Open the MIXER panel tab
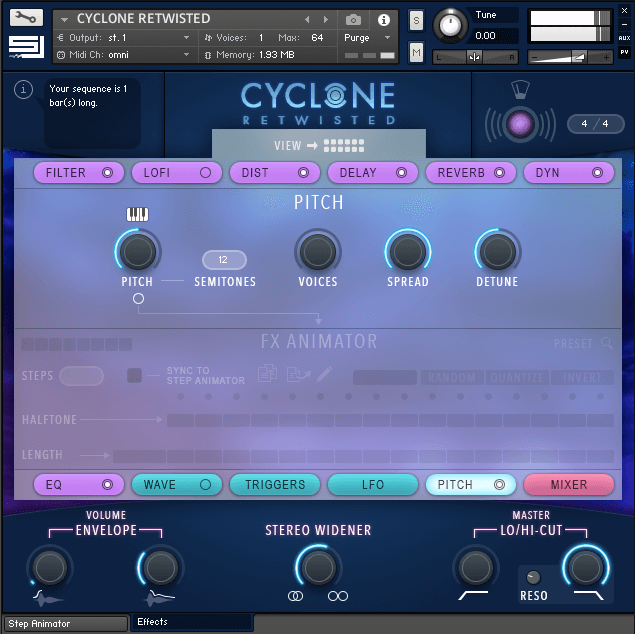635x634 pixels. [x=569, y=485]
